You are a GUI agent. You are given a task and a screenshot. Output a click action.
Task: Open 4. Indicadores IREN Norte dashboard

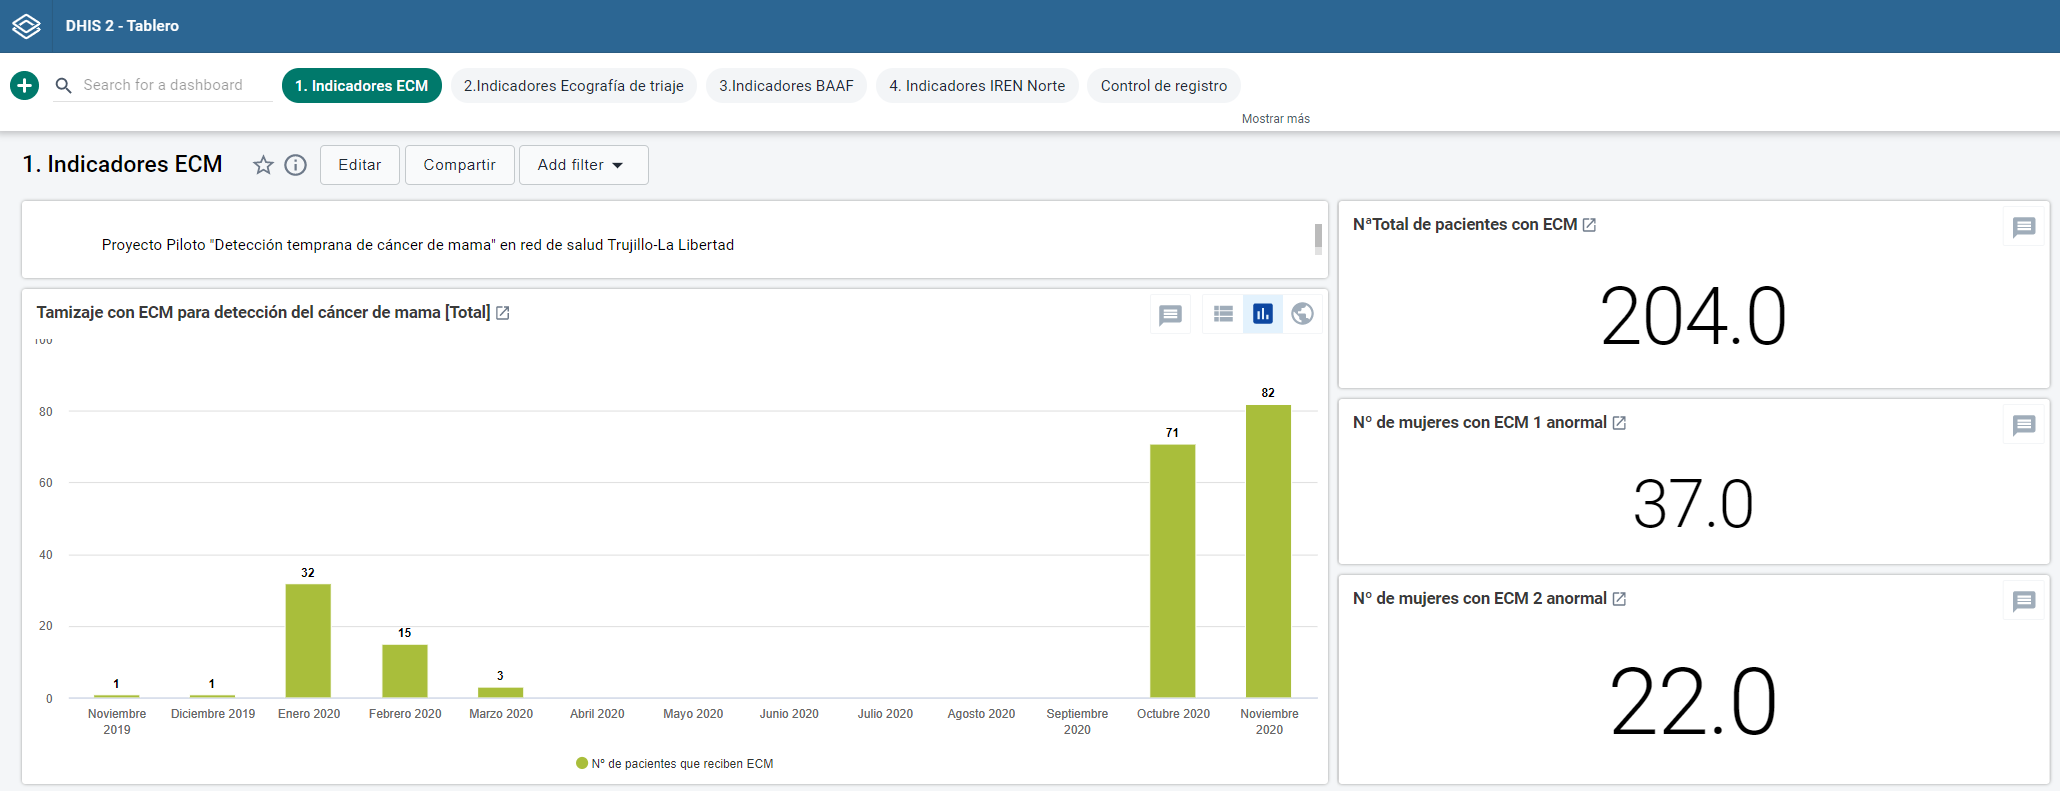click(x=977, y=86)
